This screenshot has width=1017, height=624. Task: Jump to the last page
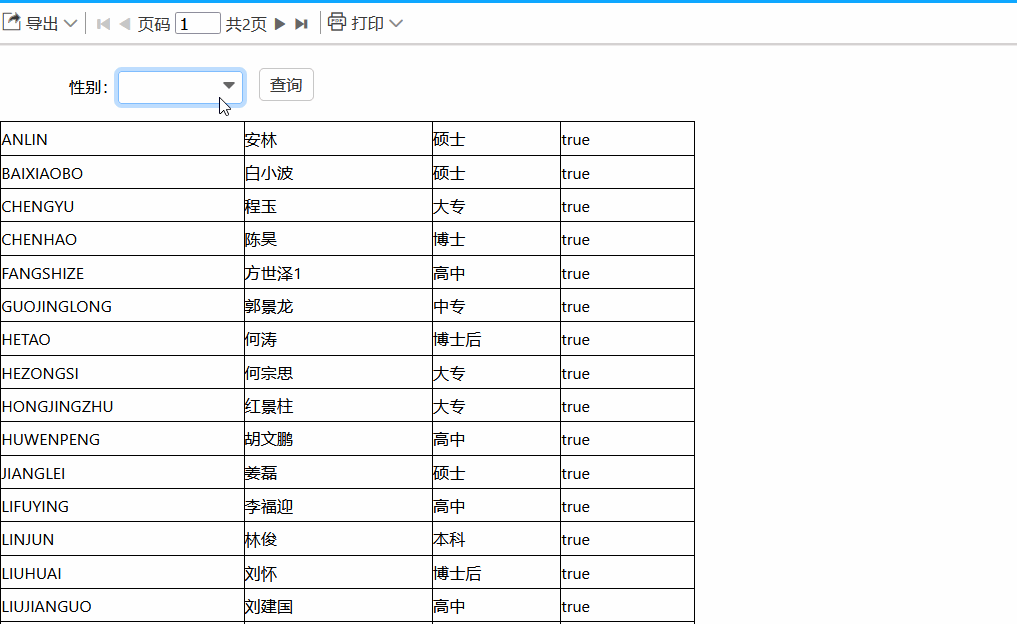[301, 24]
